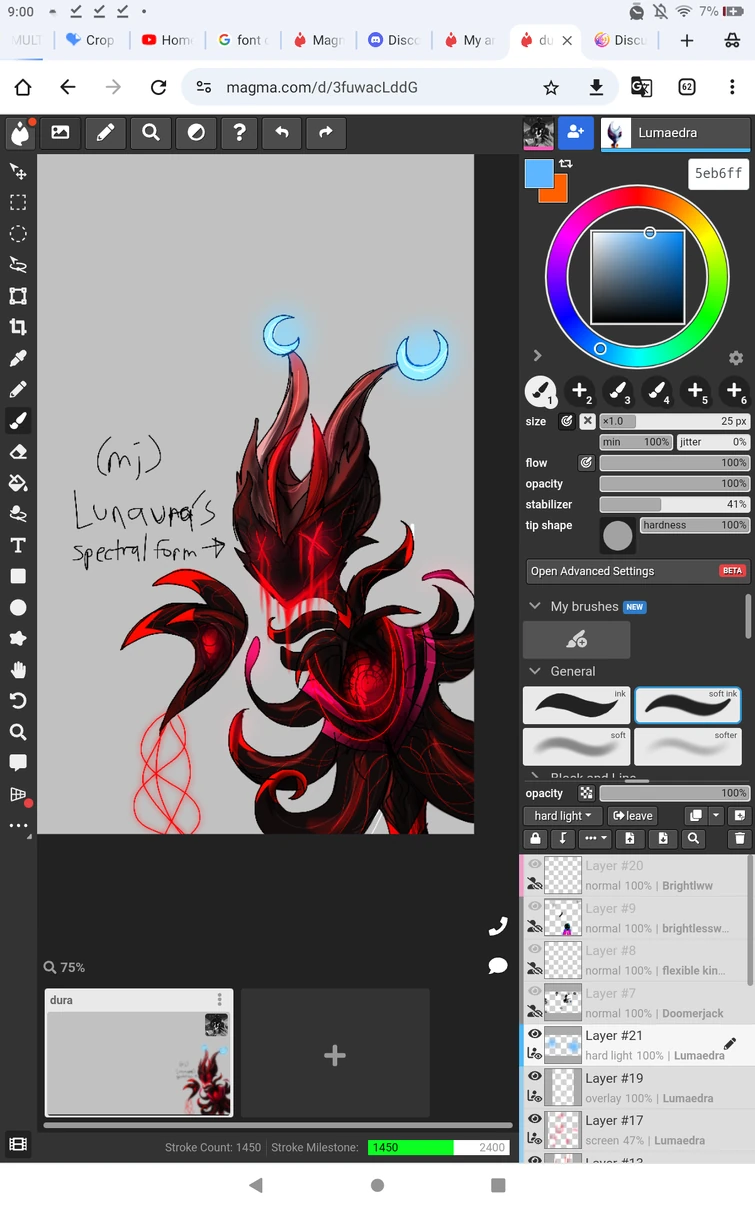Select the rectangular selection tool
755x1208 pixels.
pos(18,203)
